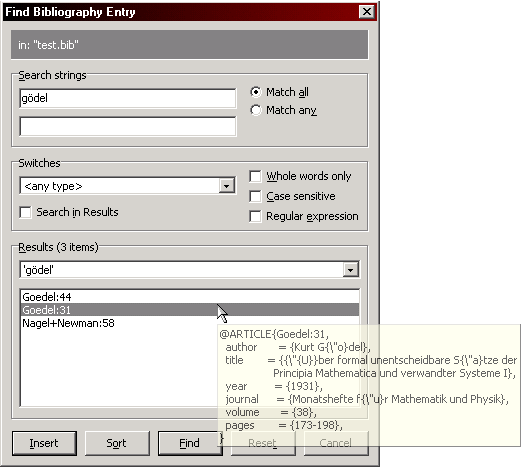Click the Reset button
Screen dimensions: 521x467
[x=263, y=443]
